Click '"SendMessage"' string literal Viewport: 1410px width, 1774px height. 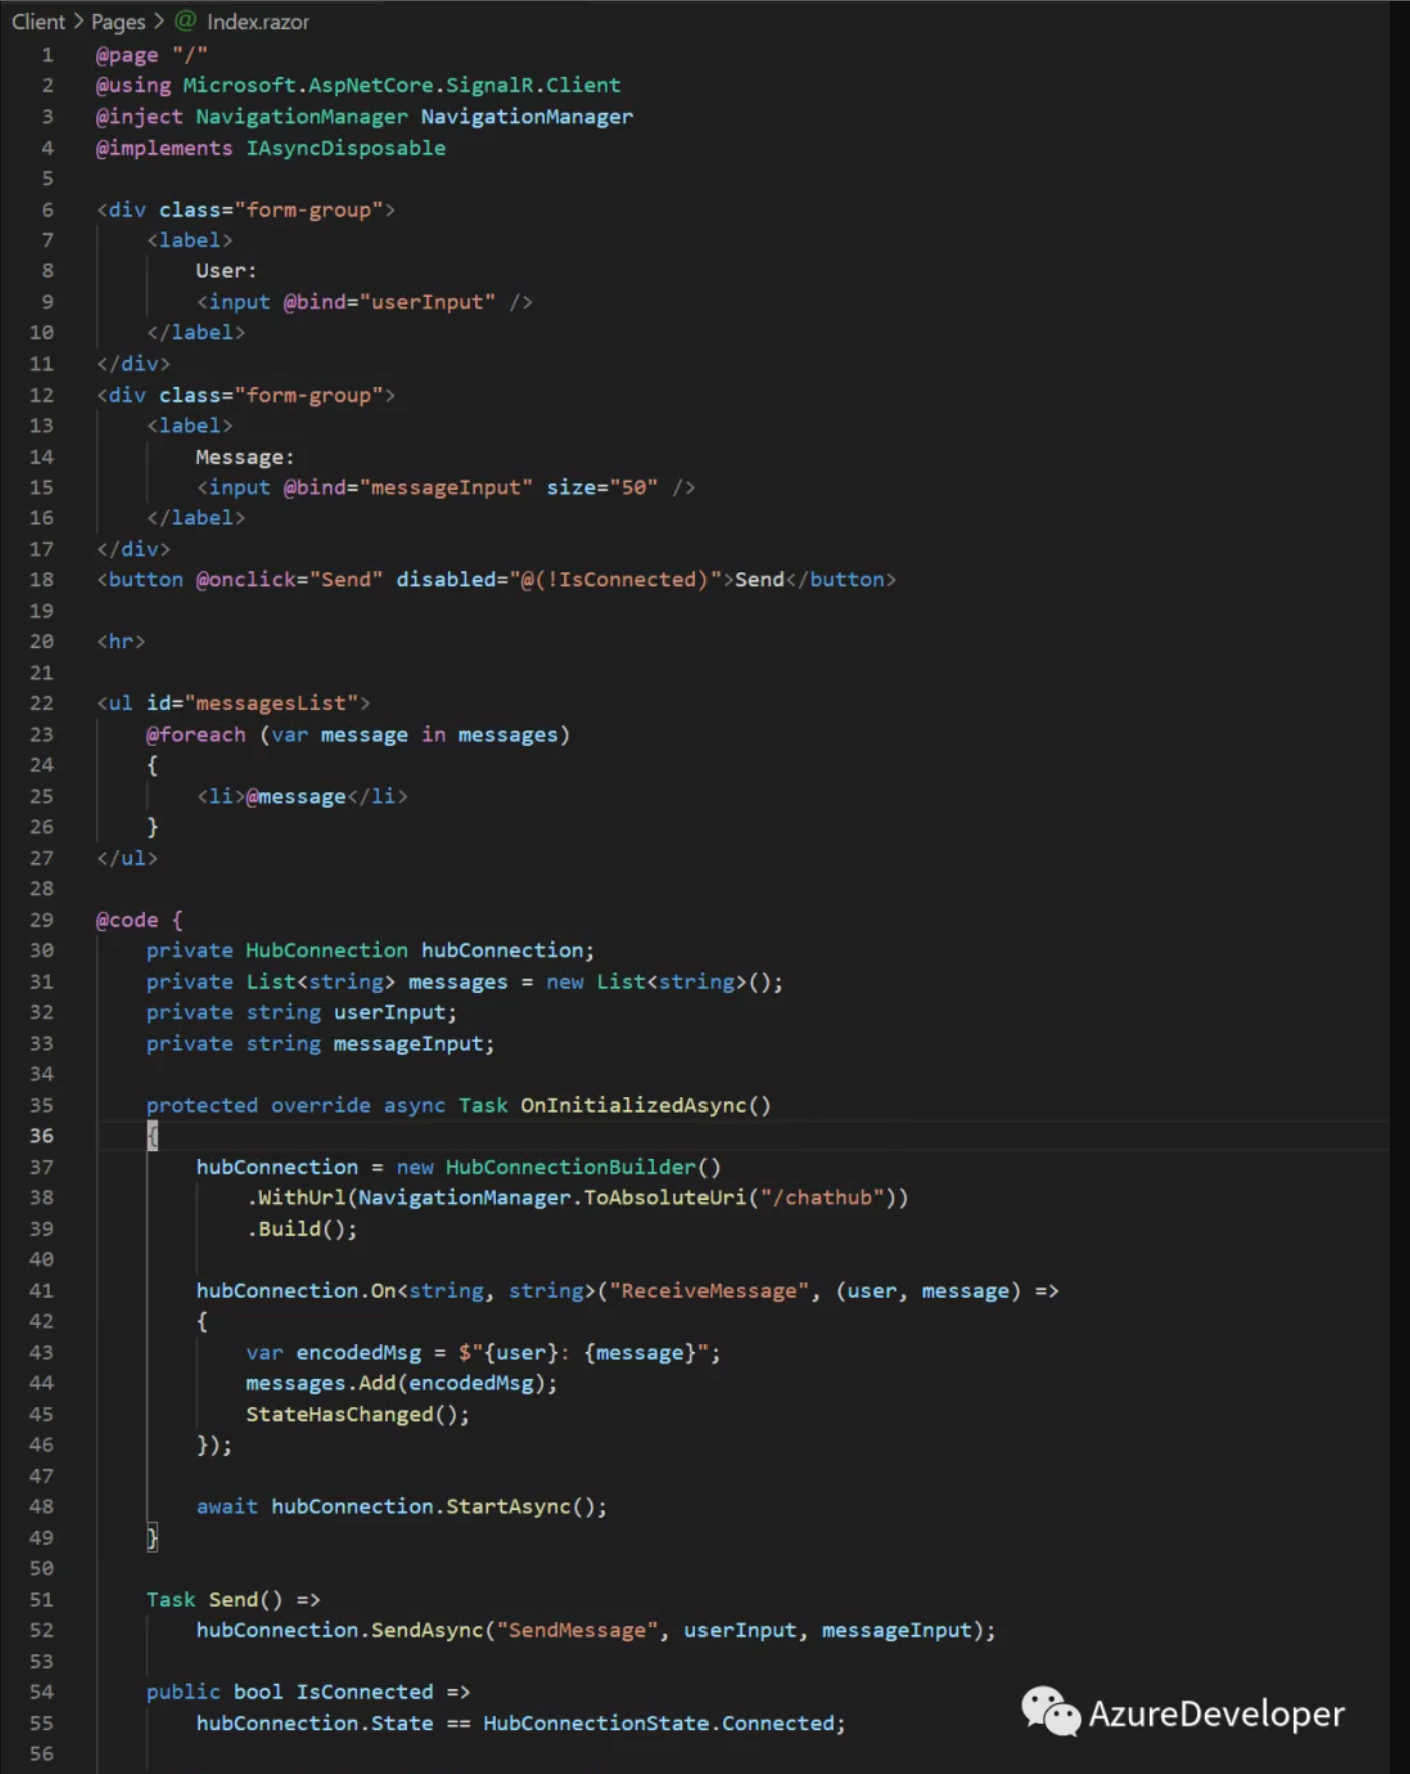[577, 1631]
